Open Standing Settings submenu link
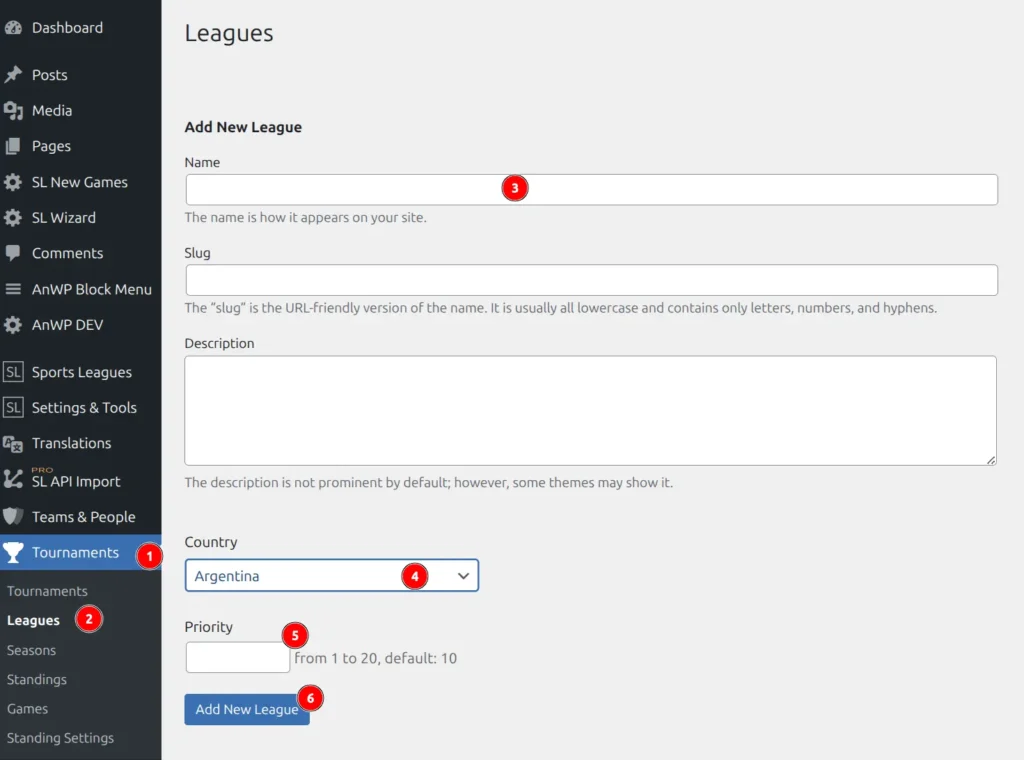 [60, 738]
